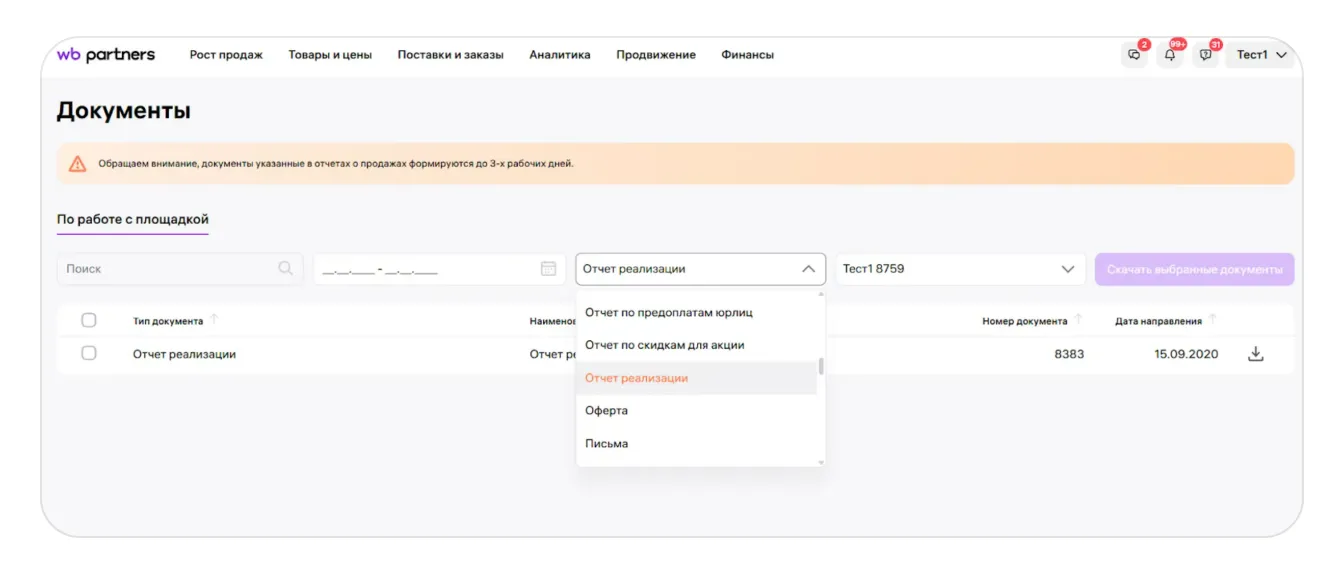The width and height of the screenshot is (1344, 574).
Task: Sort by 'Дата направления' arrow icon
Action: click(x=1213, y=320)
